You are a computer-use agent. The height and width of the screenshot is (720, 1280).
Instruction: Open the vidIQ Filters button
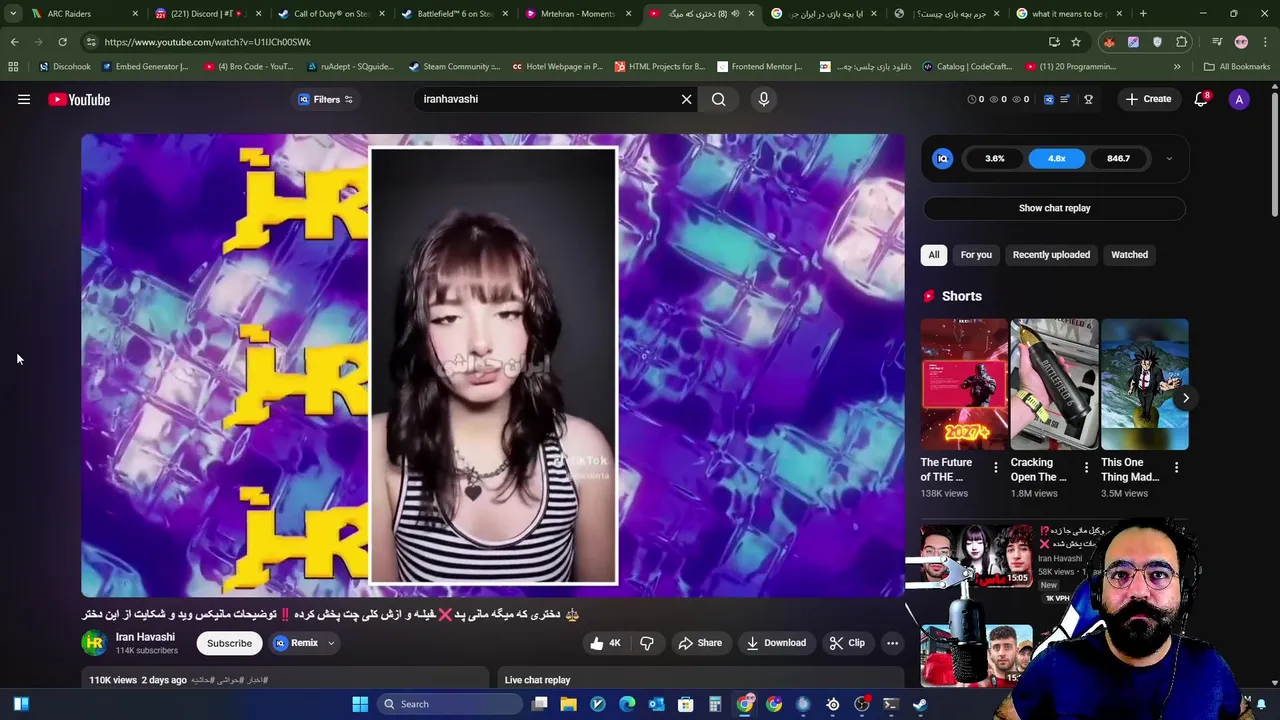pos(326,99)
